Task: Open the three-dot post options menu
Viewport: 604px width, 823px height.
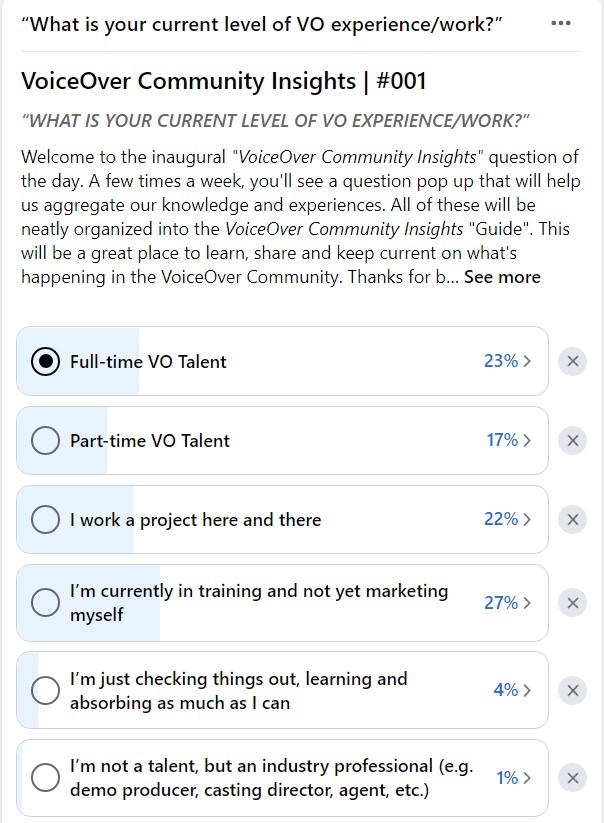Action: click(560, 23)
